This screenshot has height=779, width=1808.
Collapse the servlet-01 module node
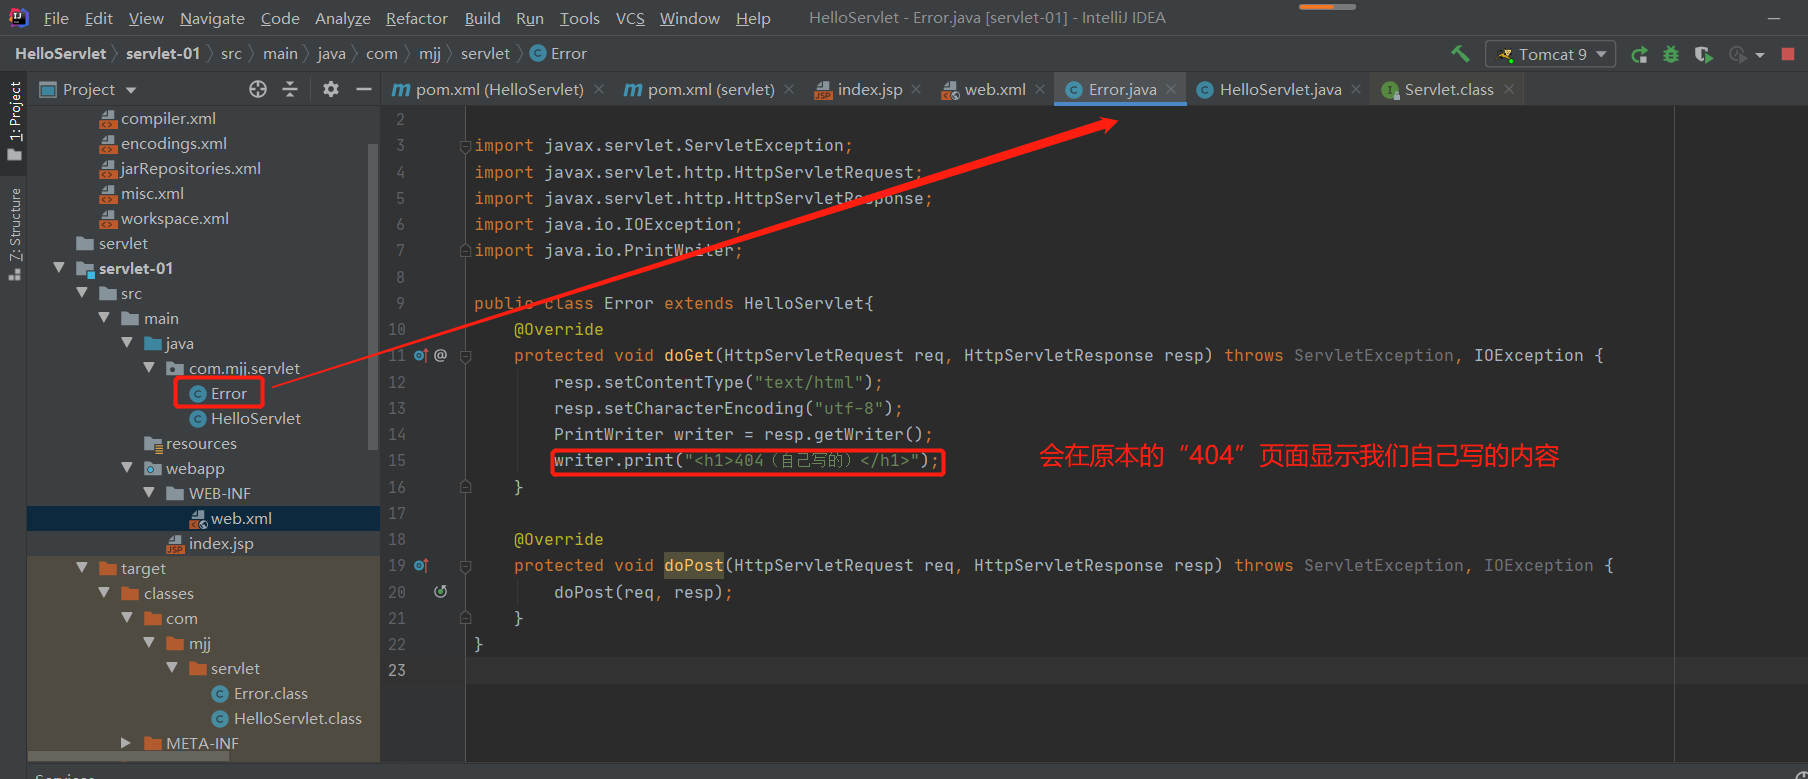point(59,268)
